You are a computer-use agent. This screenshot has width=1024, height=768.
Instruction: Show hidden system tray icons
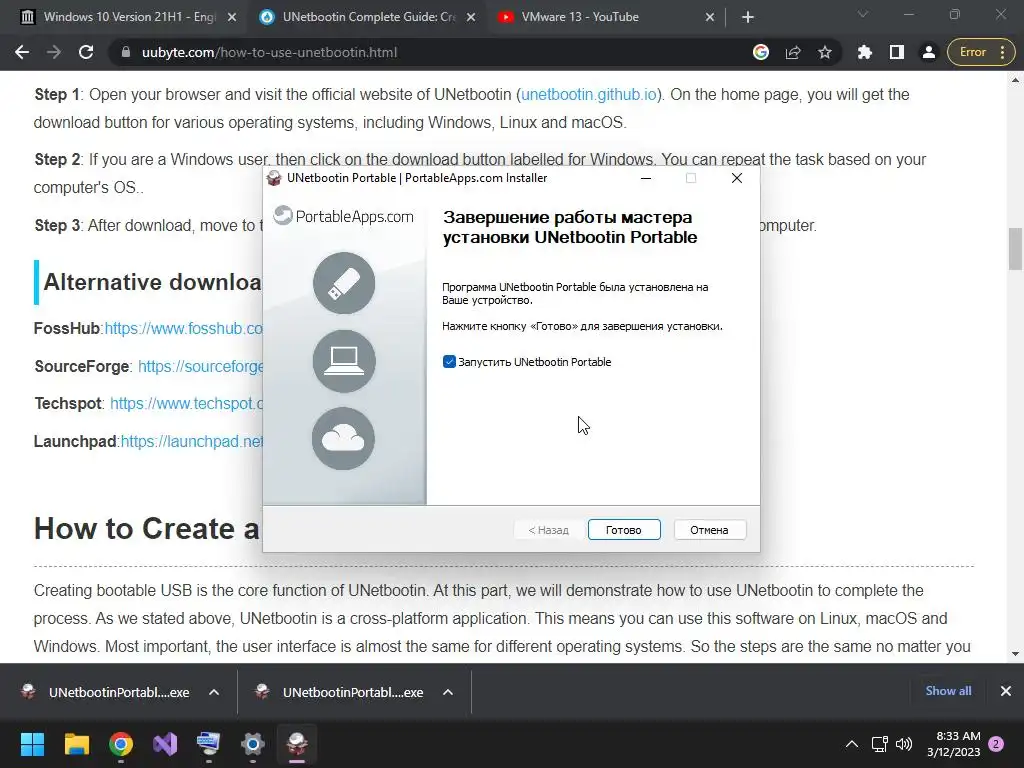852,744
